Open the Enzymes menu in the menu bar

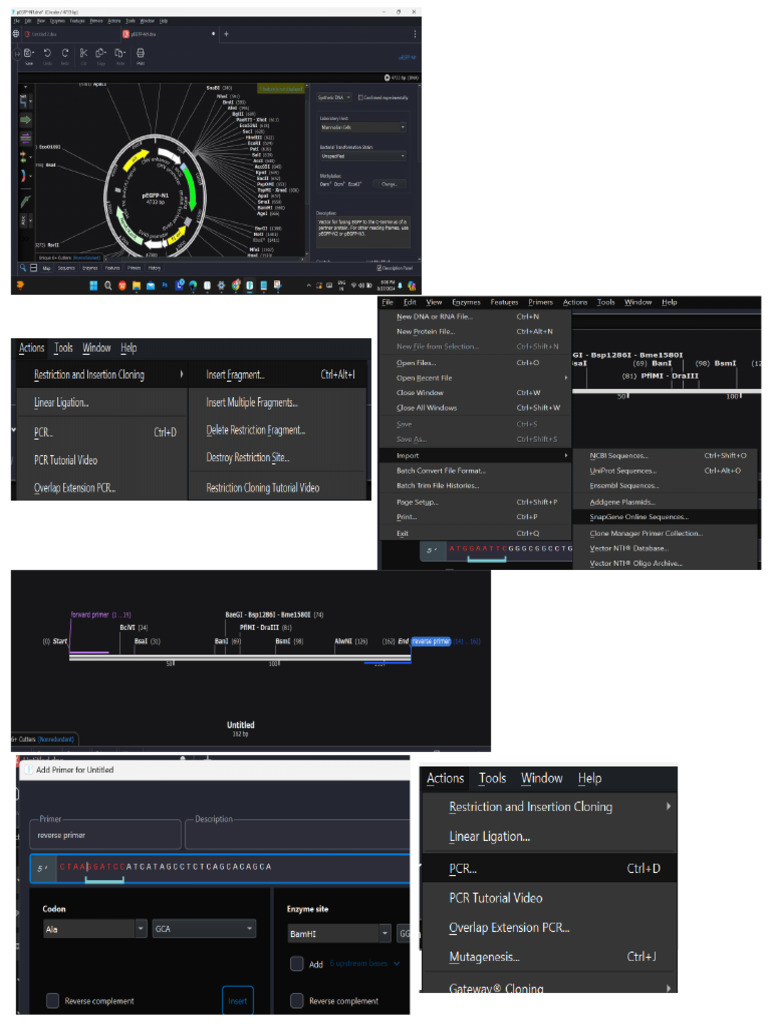coord(466,302)
